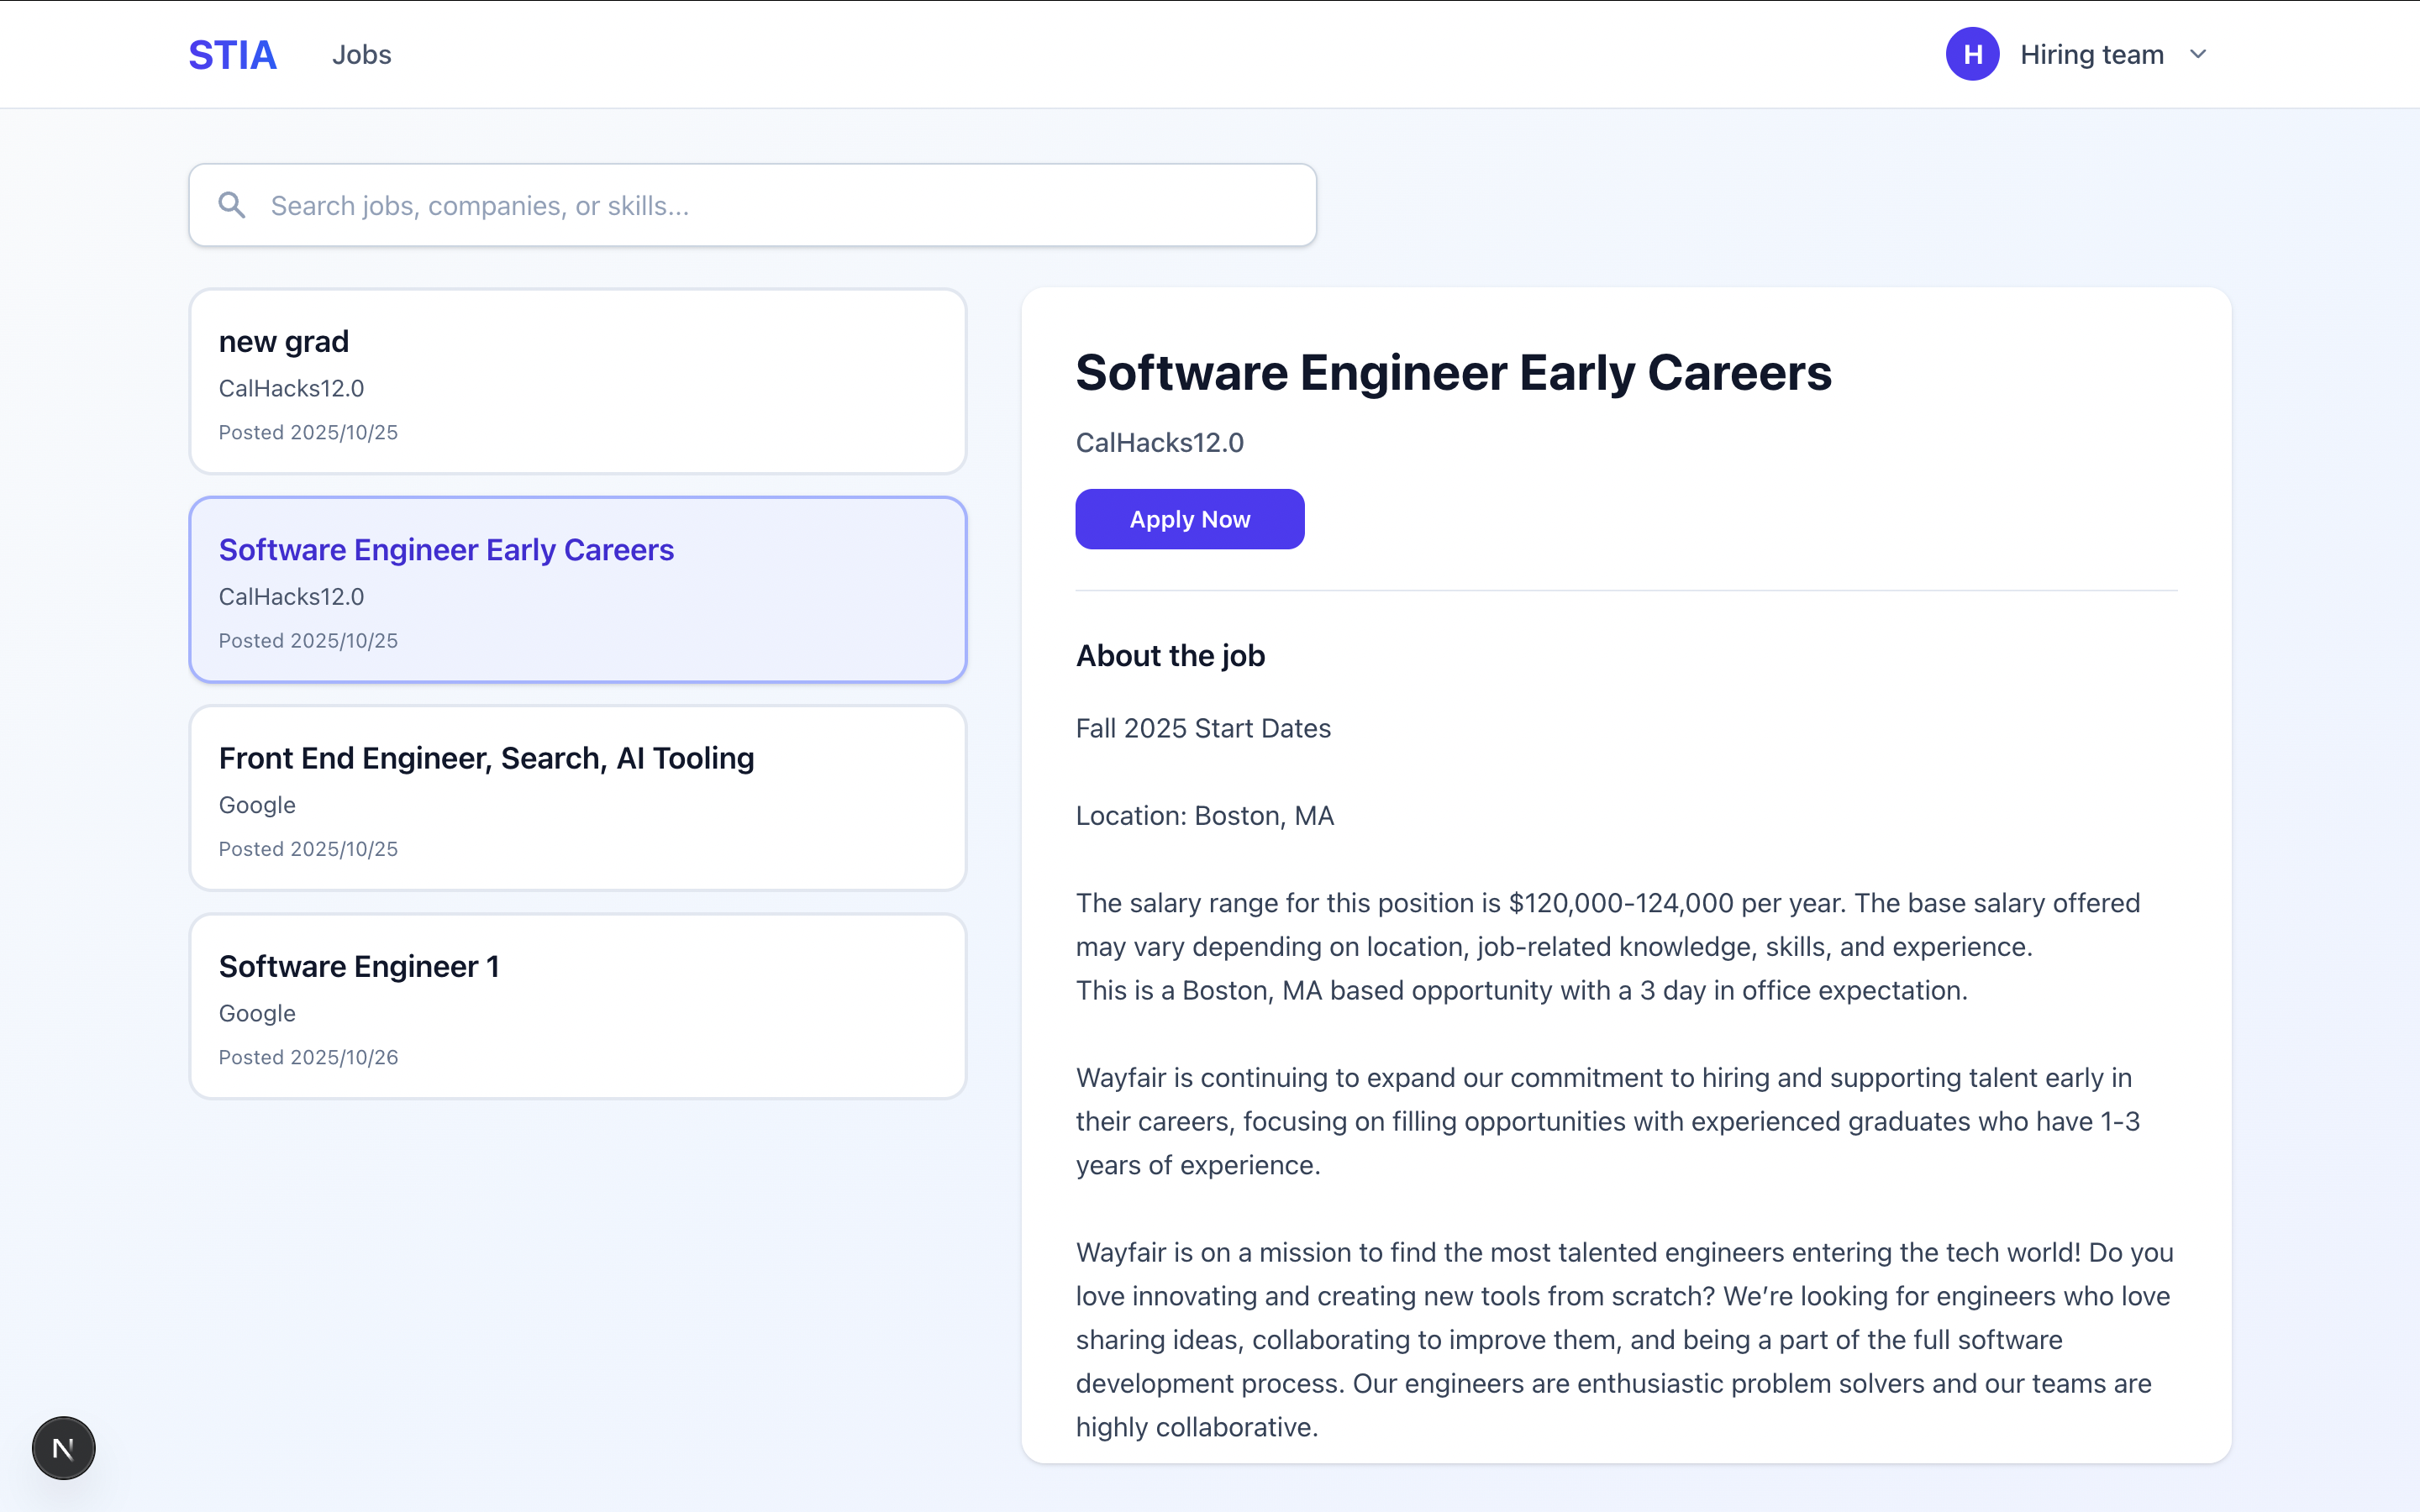Open the Software Engineer 1 listing
Image resolution: width=2420 pixels, height=1512 pixels.
[x=578, y=1006]
